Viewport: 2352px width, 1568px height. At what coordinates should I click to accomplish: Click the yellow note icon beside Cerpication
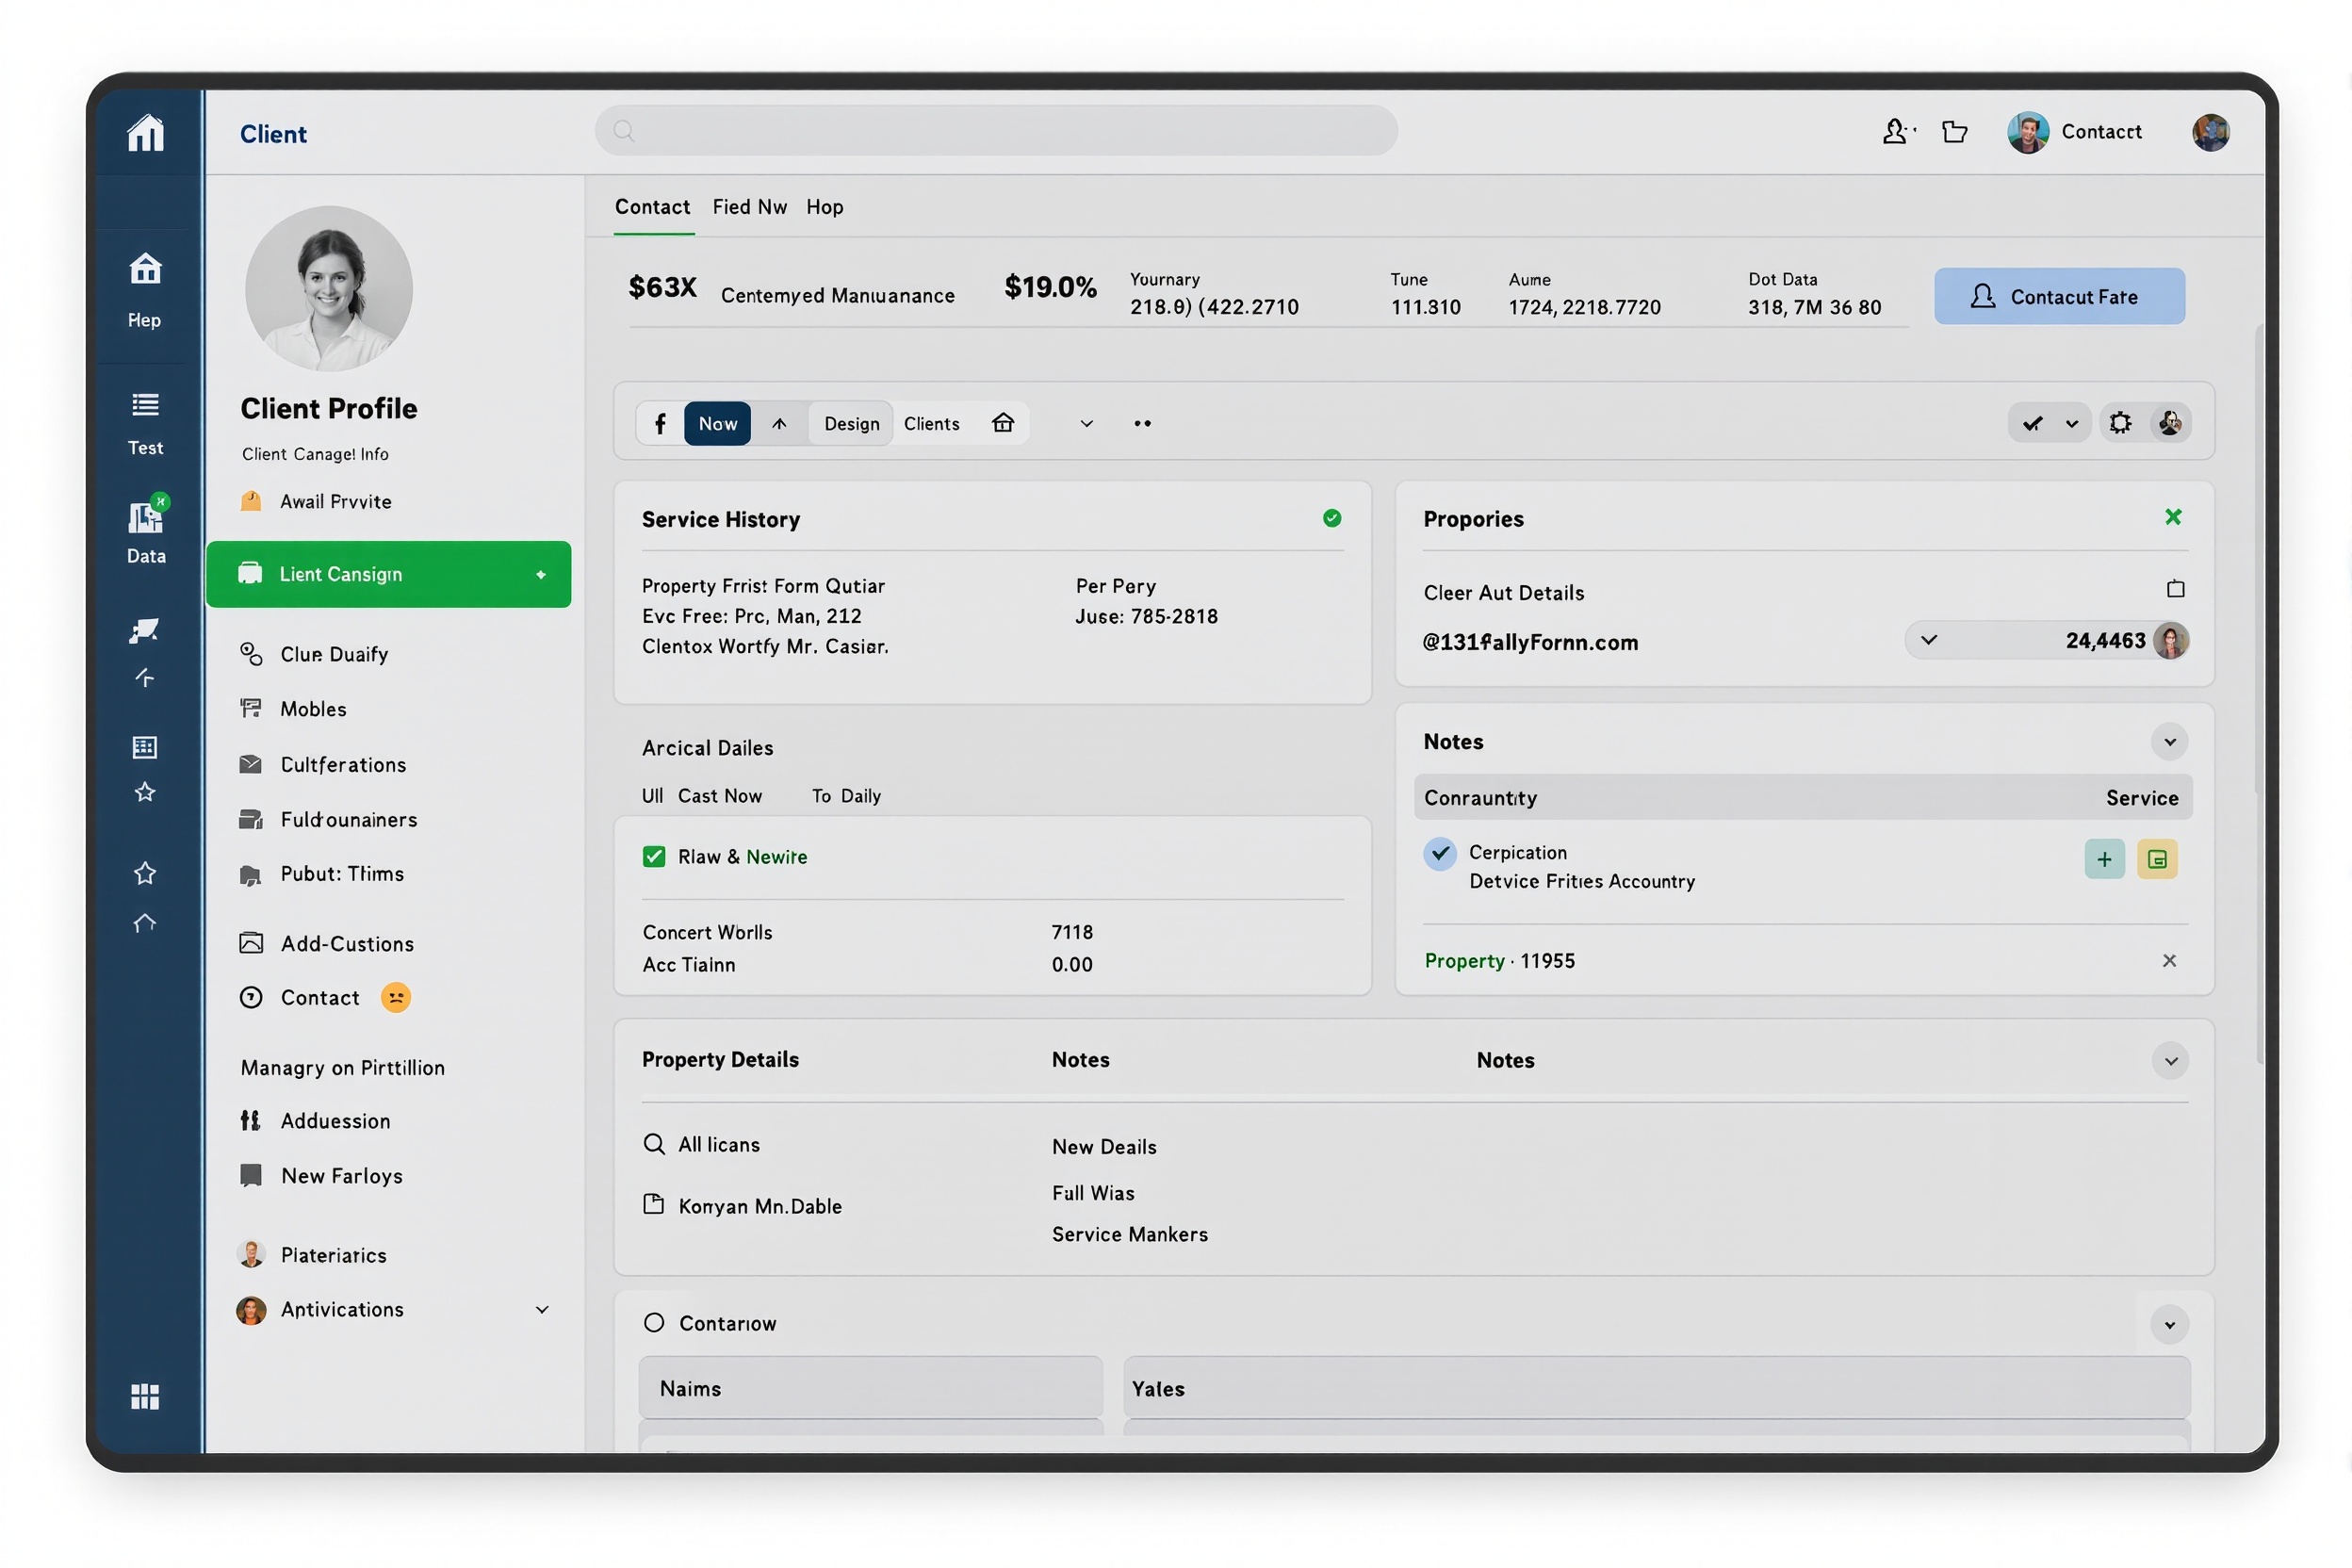(x=2157, y=859)
